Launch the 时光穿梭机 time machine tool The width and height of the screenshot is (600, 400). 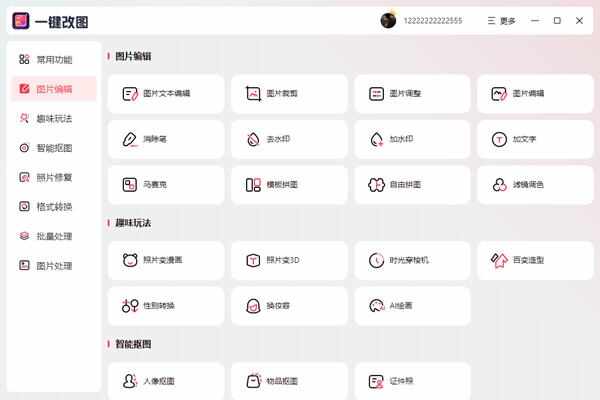pos(412,260)
